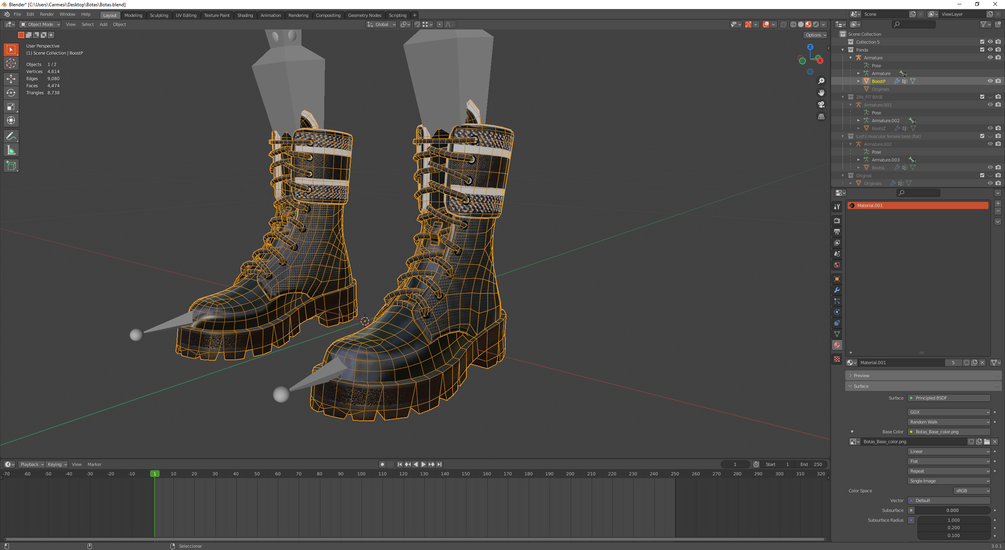
Task: Open the Modifier properties wrench tab
Action: pos(836,290)
